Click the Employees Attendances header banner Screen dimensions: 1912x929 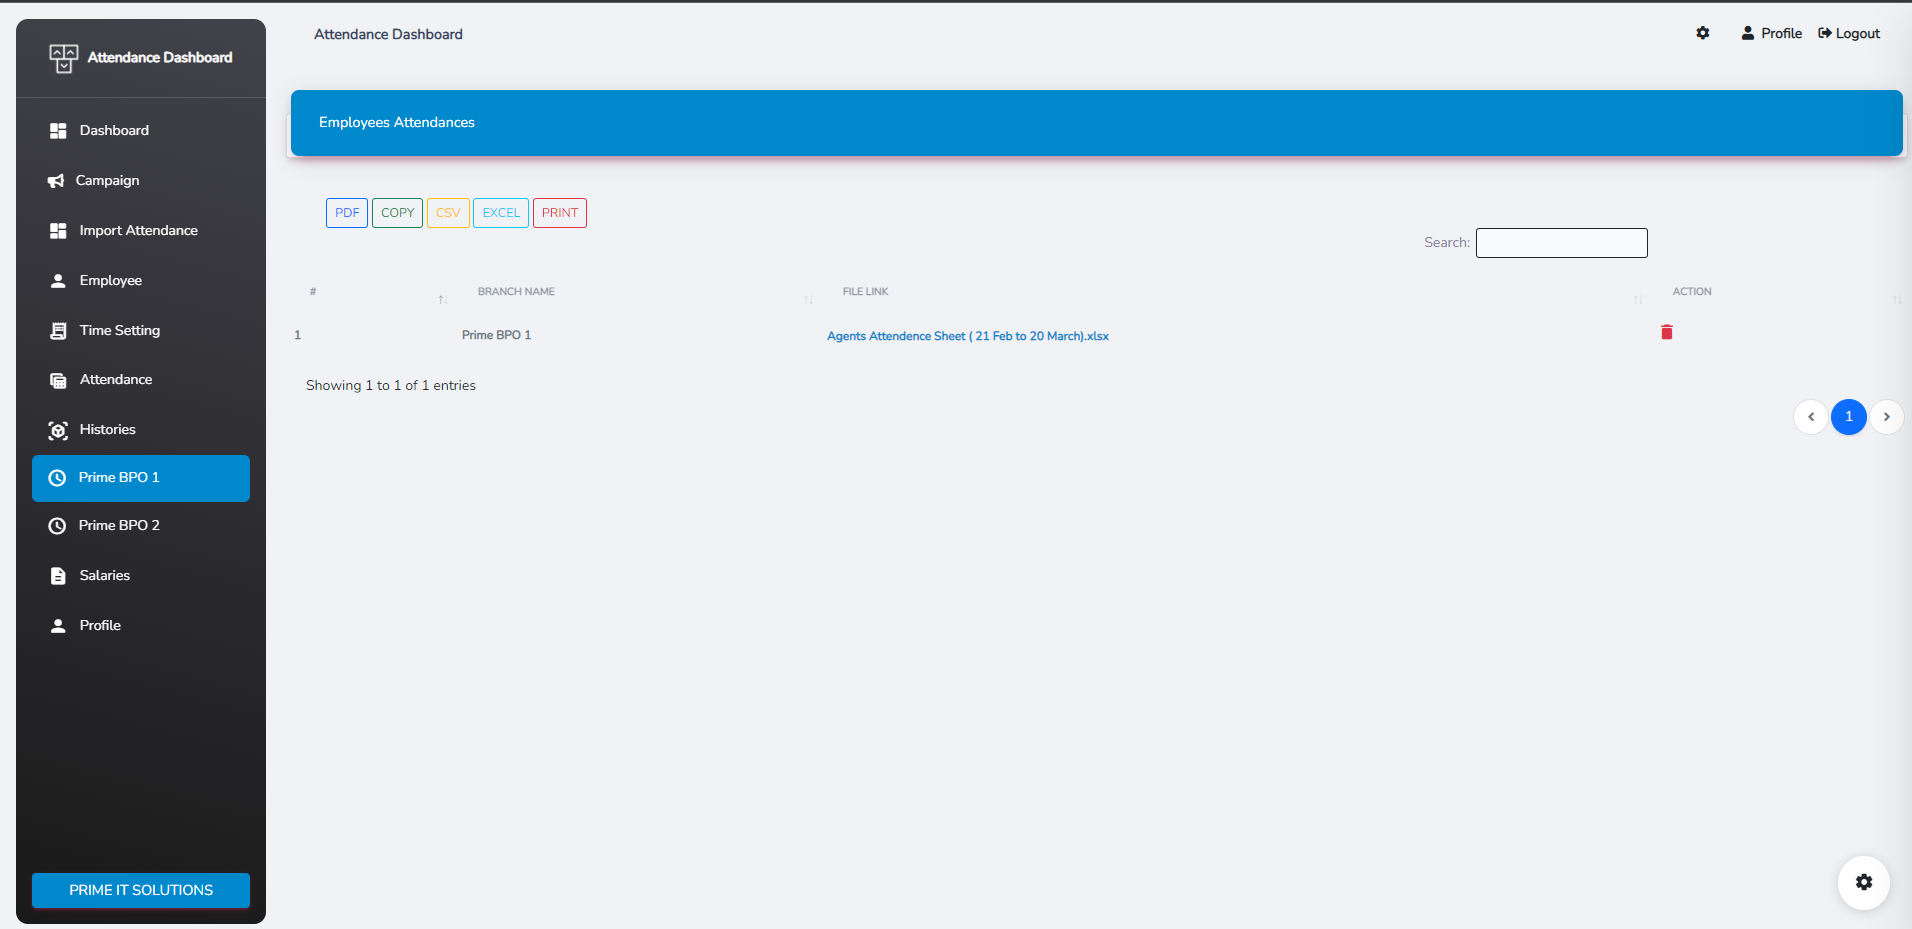coord(1097,123)
